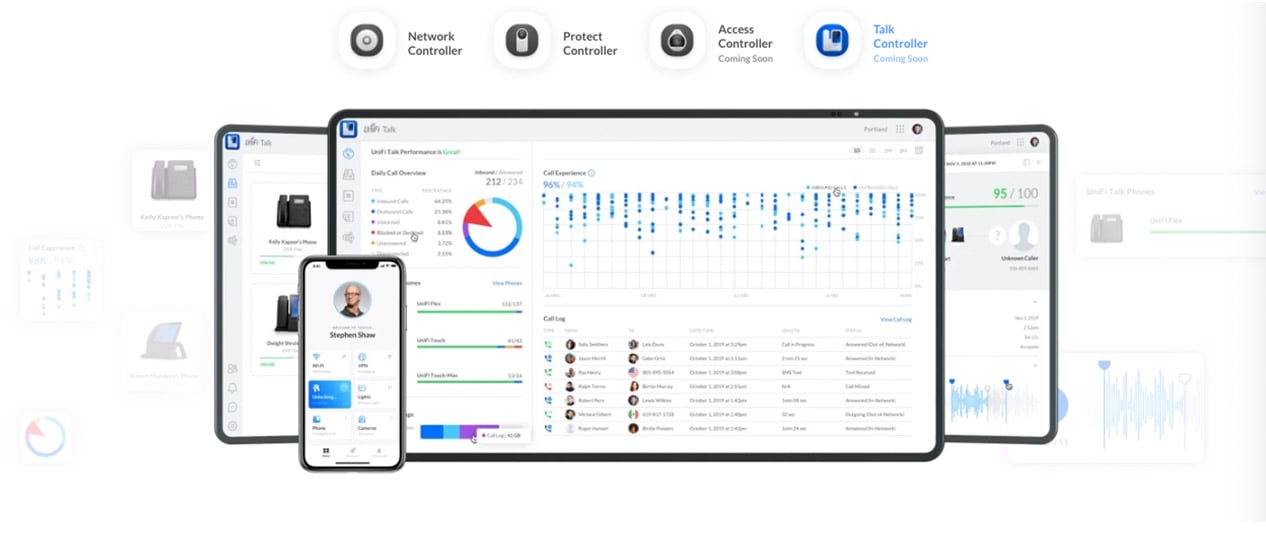Click the Ralph Torres call log row
Image resolution: width=1266 pixels, height=537 pixels.
(x=727, y=386)
